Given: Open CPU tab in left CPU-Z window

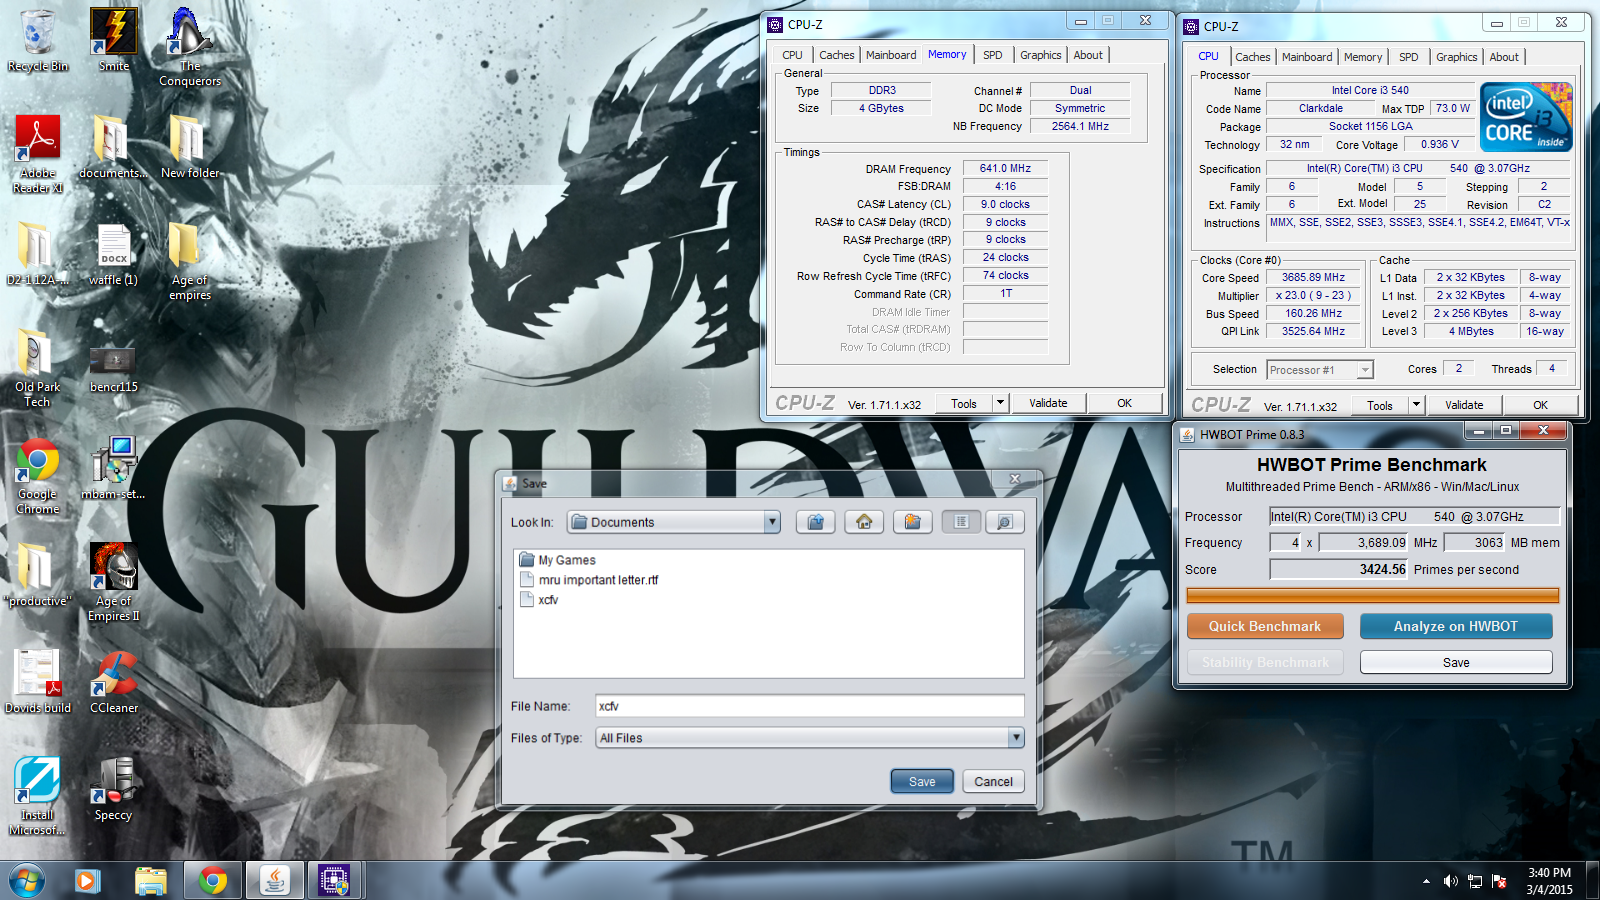Looking at the screenshot, I should click(x=792, y=55).
